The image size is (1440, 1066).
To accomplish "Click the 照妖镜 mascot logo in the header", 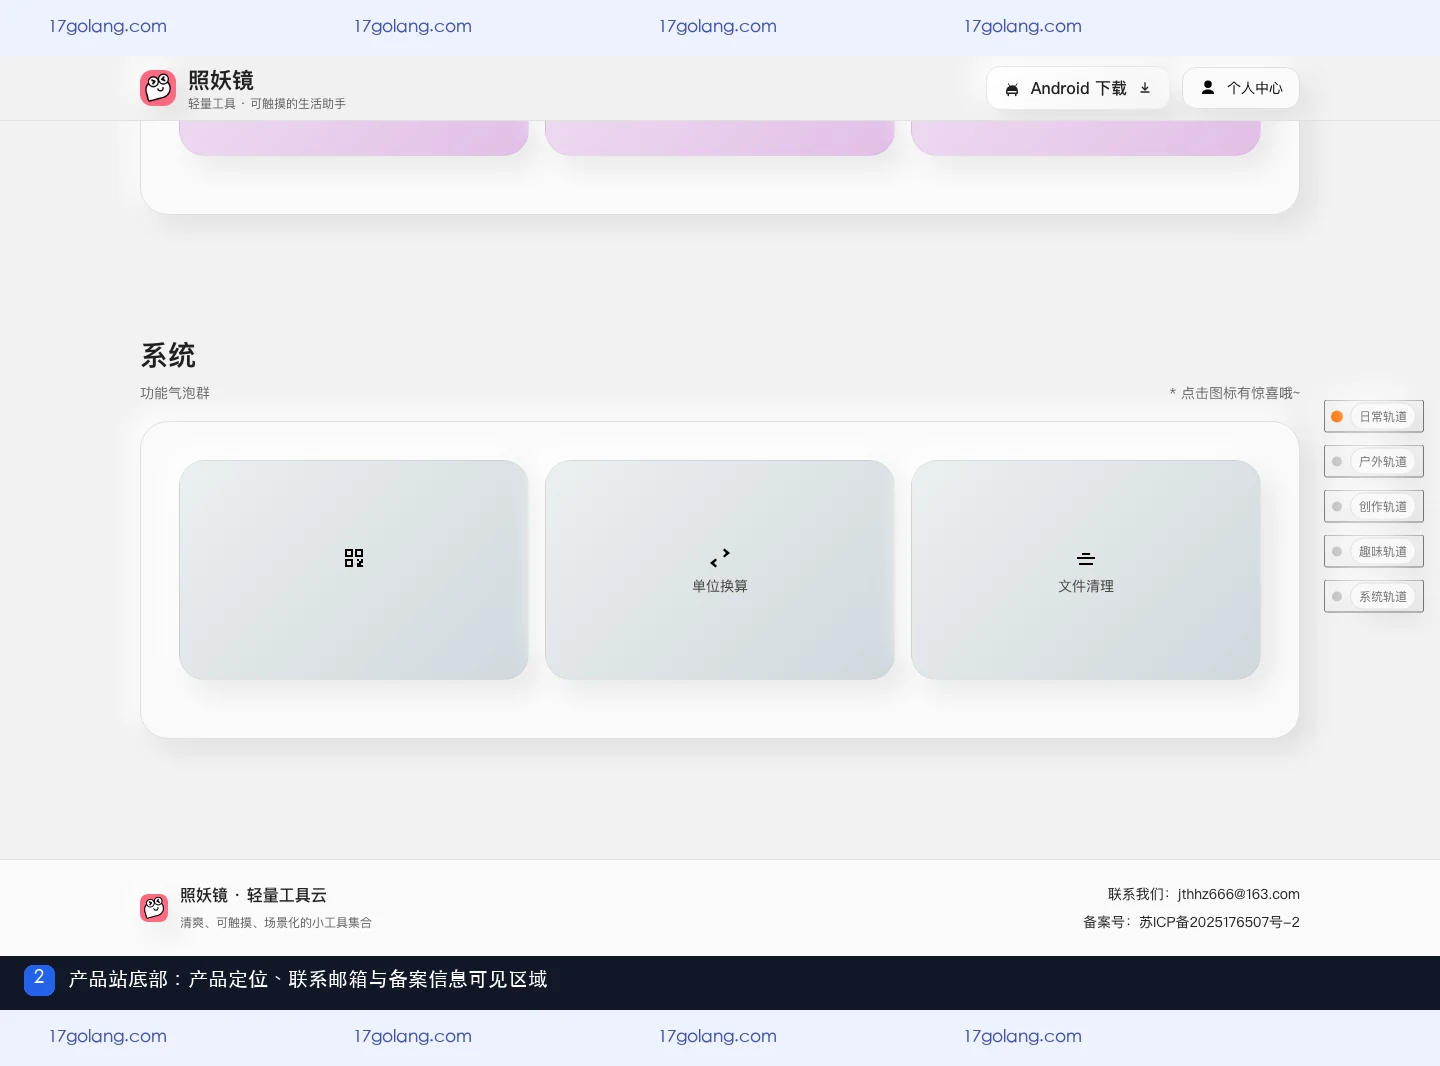I will click(158, 88).
